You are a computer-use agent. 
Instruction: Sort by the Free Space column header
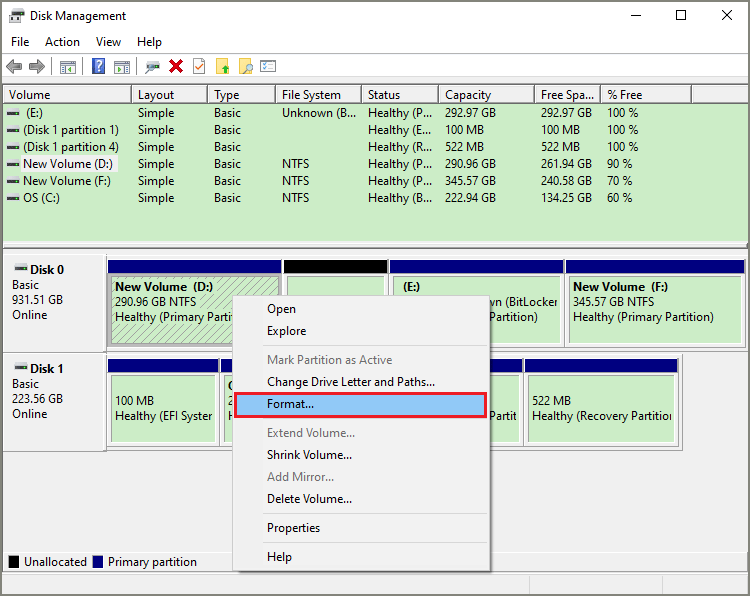click(568, 95)
